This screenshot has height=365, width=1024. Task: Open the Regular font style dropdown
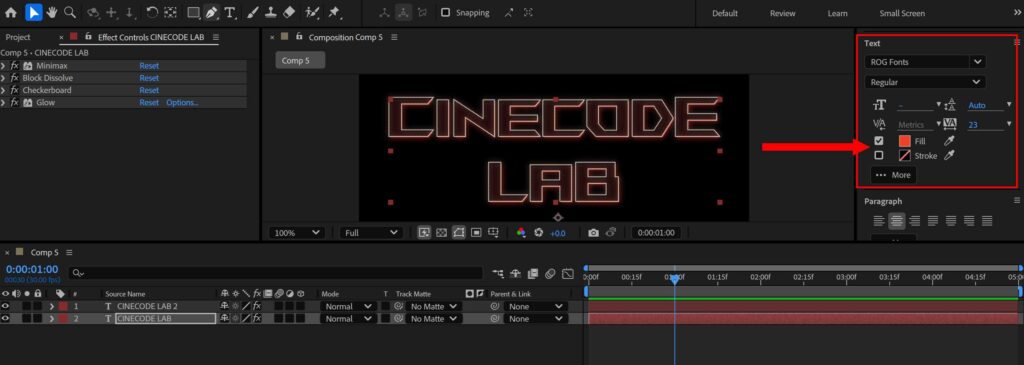[924, 82]
